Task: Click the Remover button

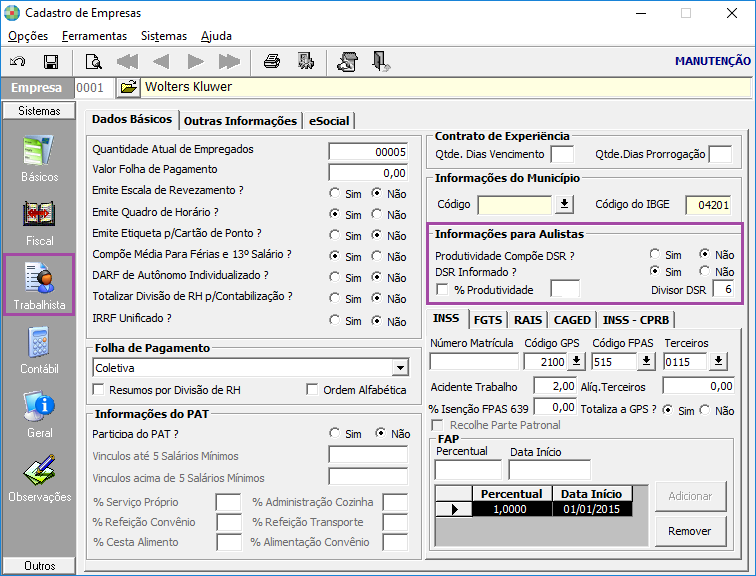Action: [690, 531]
